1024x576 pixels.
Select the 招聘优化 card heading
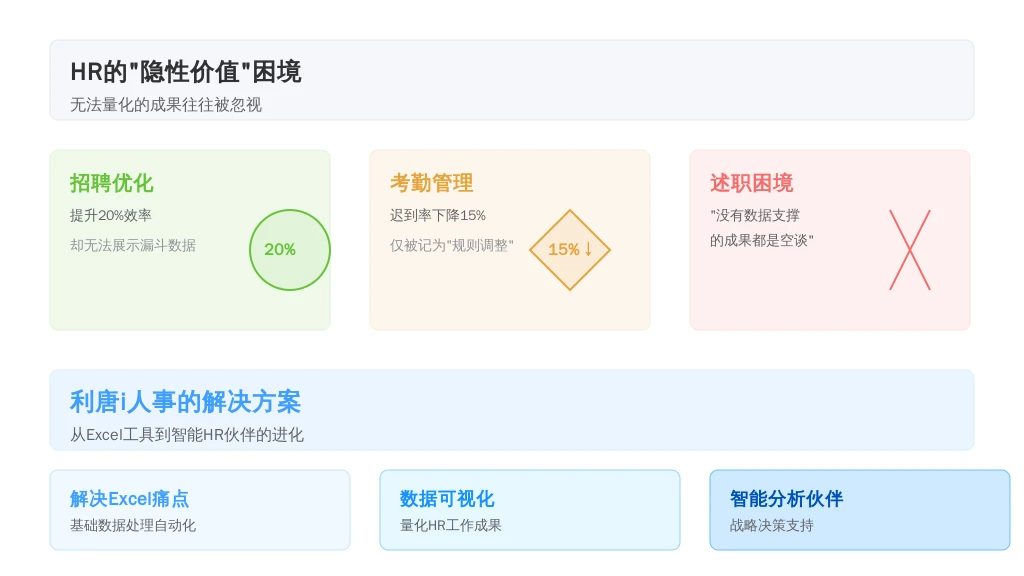coord(112,183)
